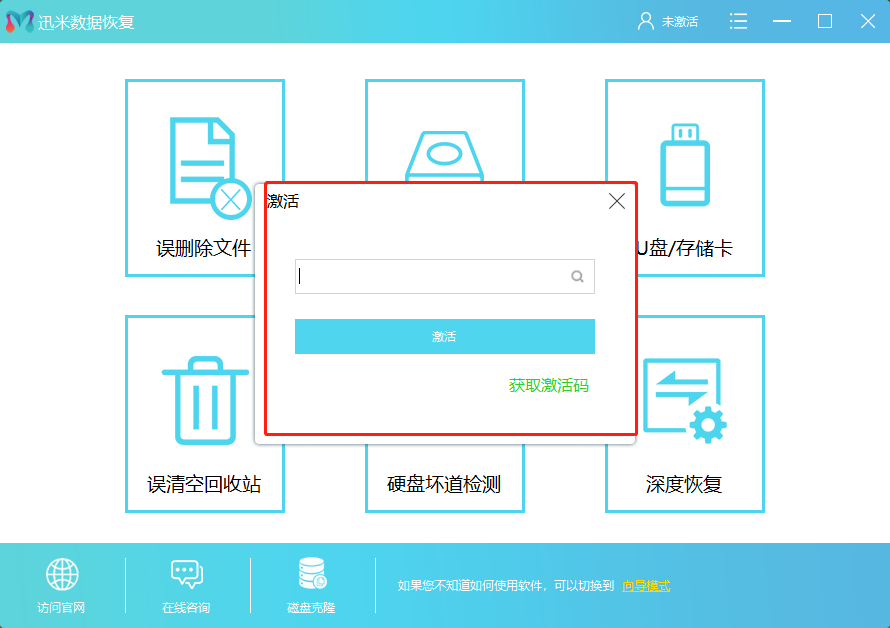Click inside the activation code input box
The image size is (890, 628).
click(x=430, y=276)
